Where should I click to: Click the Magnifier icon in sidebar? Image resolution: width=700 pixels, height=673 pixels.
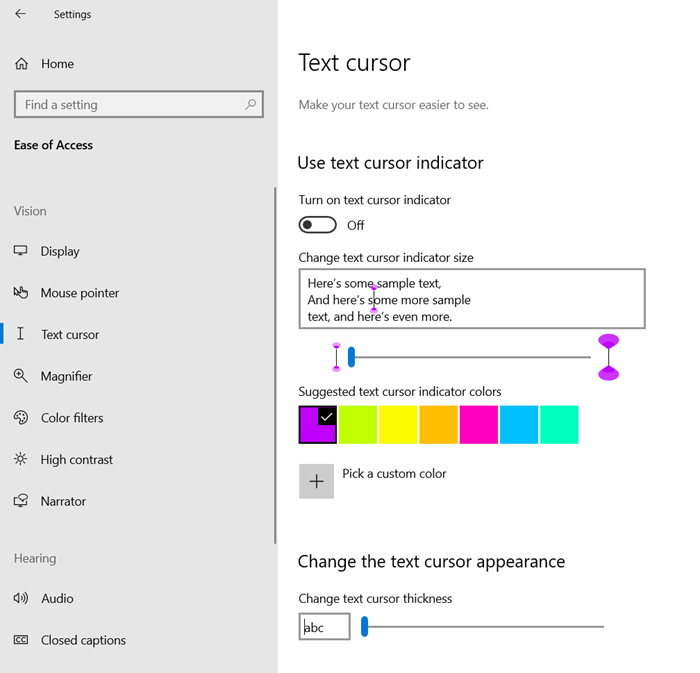[x=21, y=376]
